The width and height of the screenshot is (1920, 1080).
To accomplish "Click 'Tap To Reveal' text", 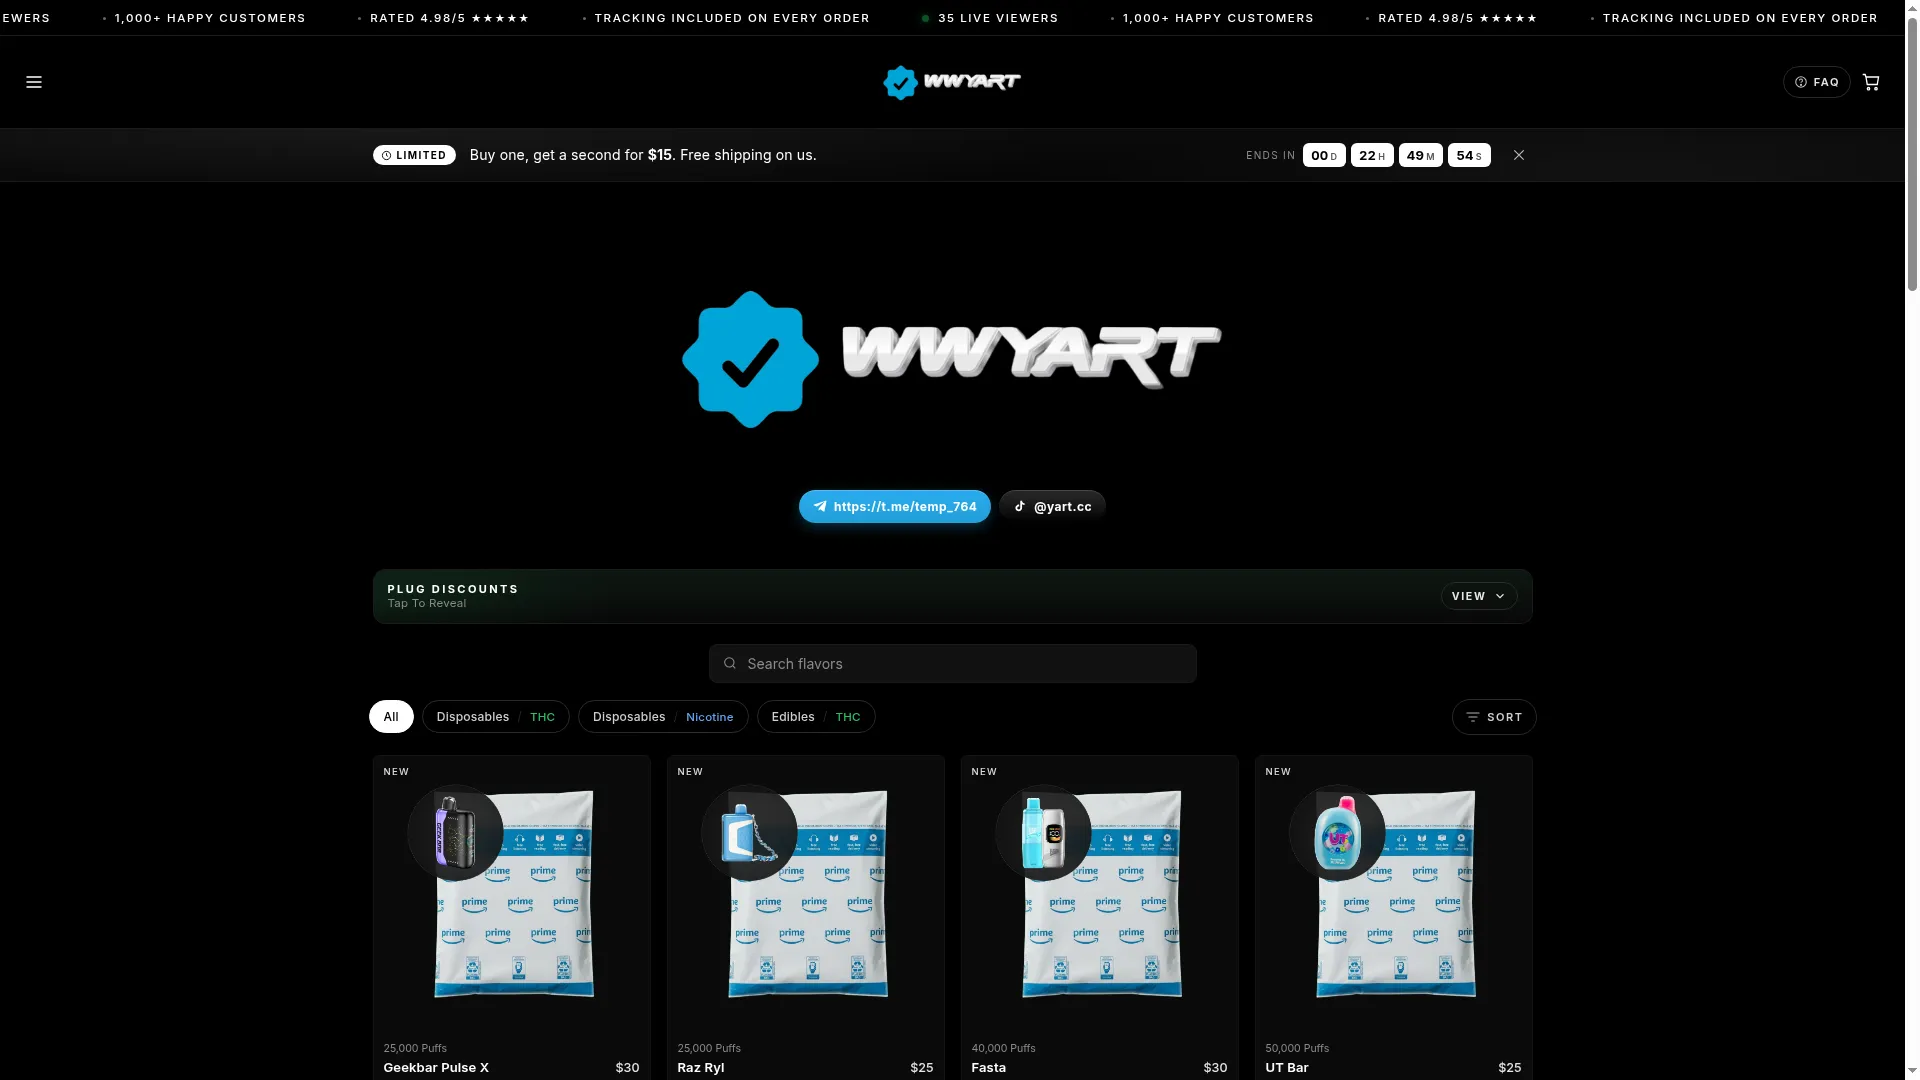I will 427,603.
